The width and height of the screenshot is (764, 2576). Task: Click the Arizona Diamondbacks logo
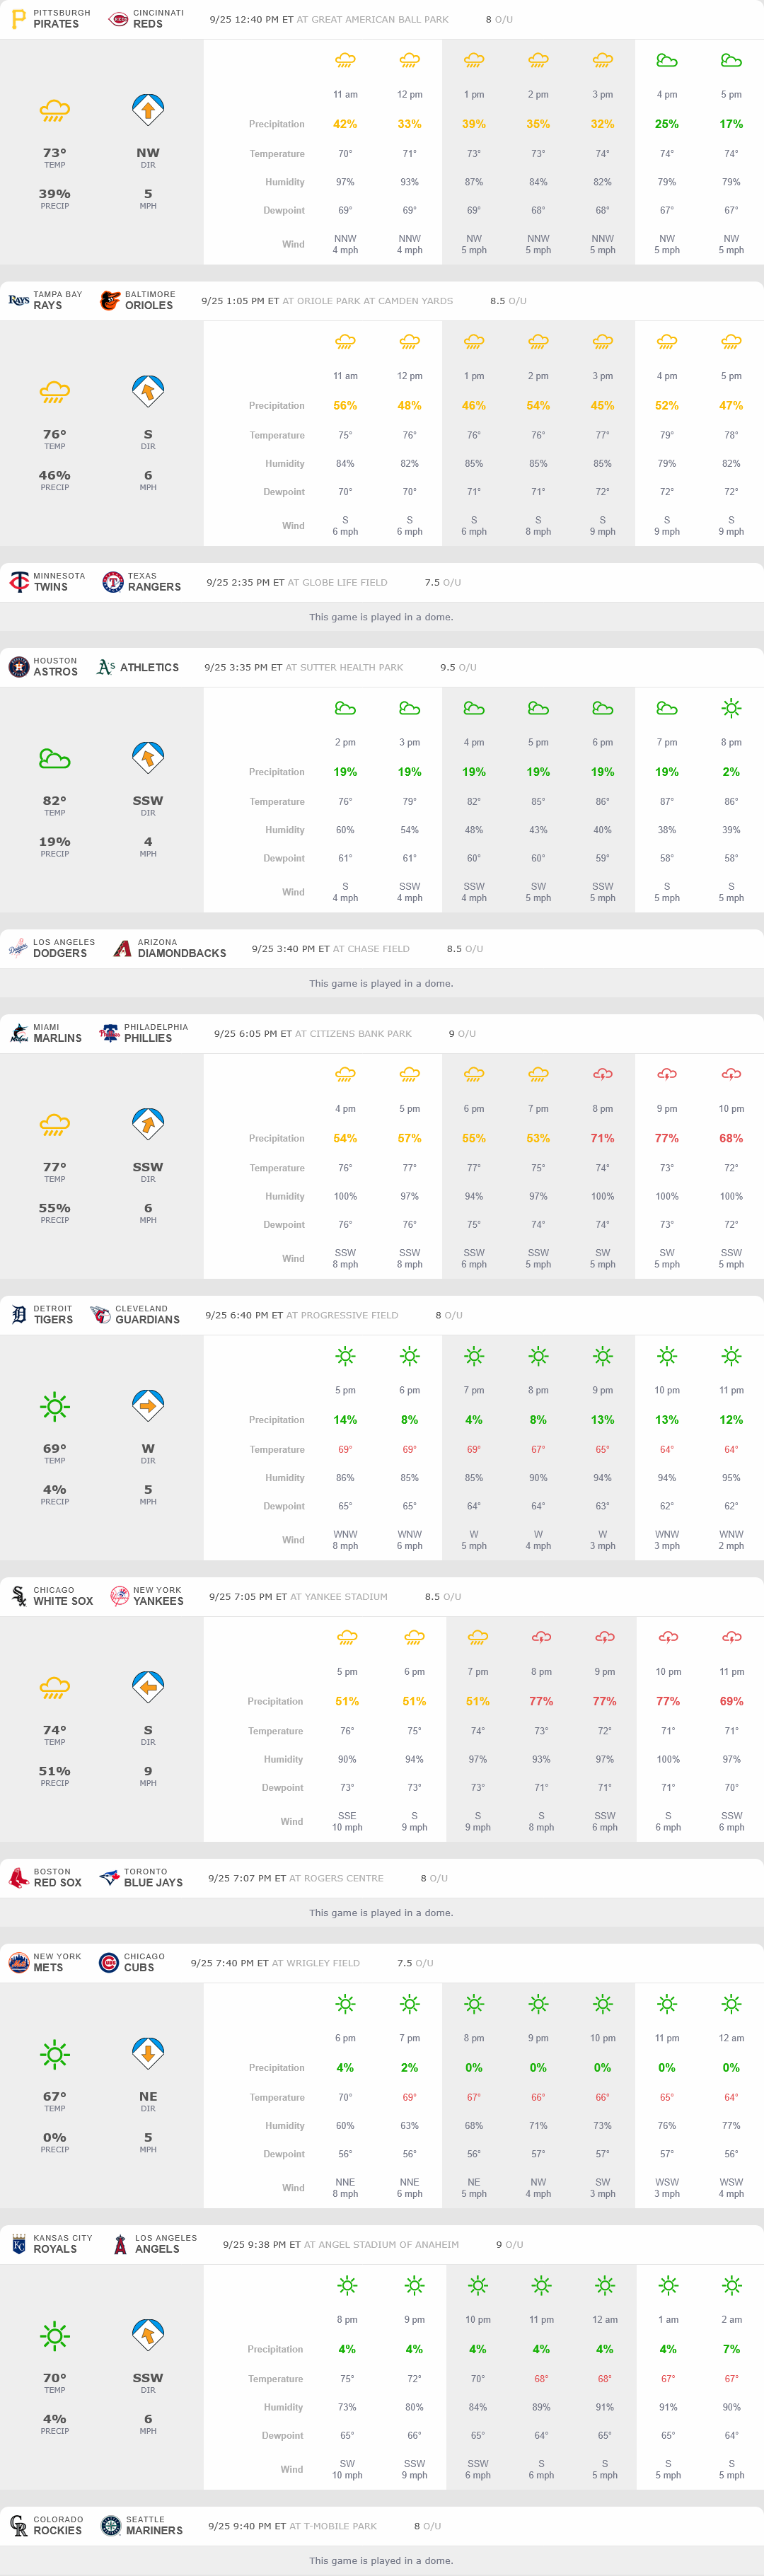tap(122, 948)
